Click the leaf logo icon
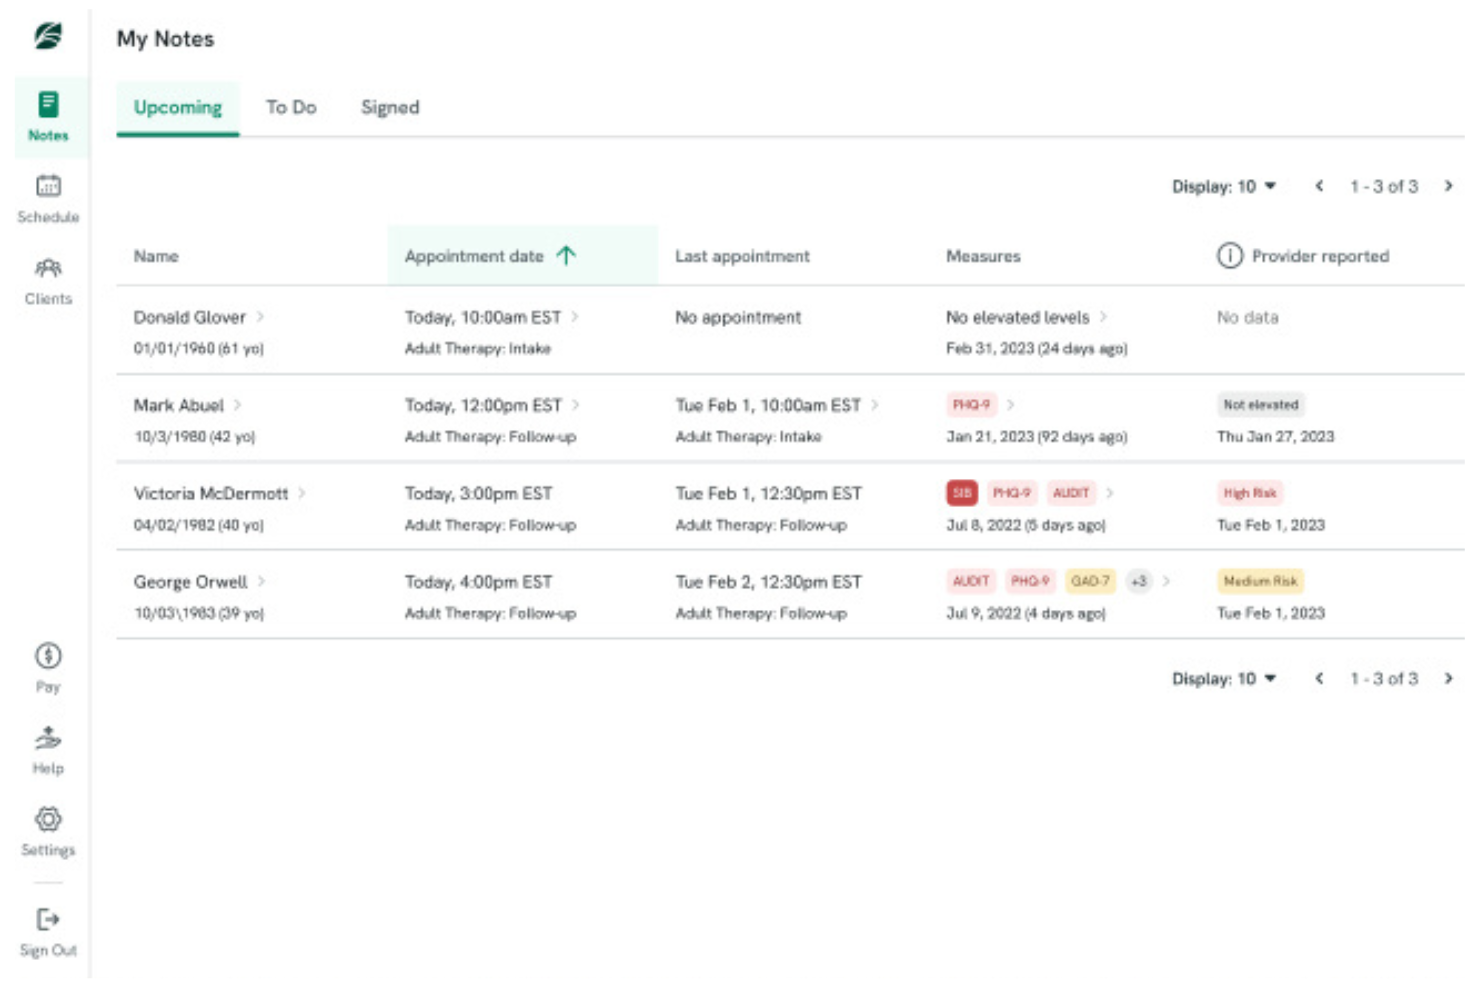This screenshot has height=987, width=1480. tap(47, 36)
